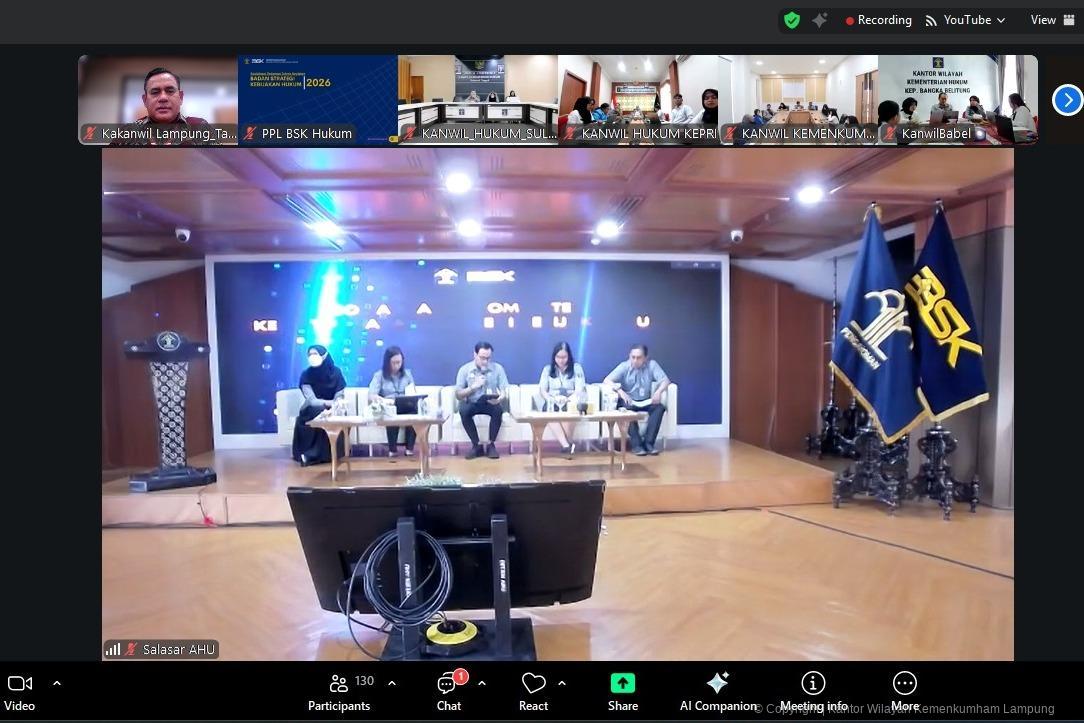Viewport: 1084px width, 723px height.
Task: Expand the Chat options caret
Action: tap(482, 683)
